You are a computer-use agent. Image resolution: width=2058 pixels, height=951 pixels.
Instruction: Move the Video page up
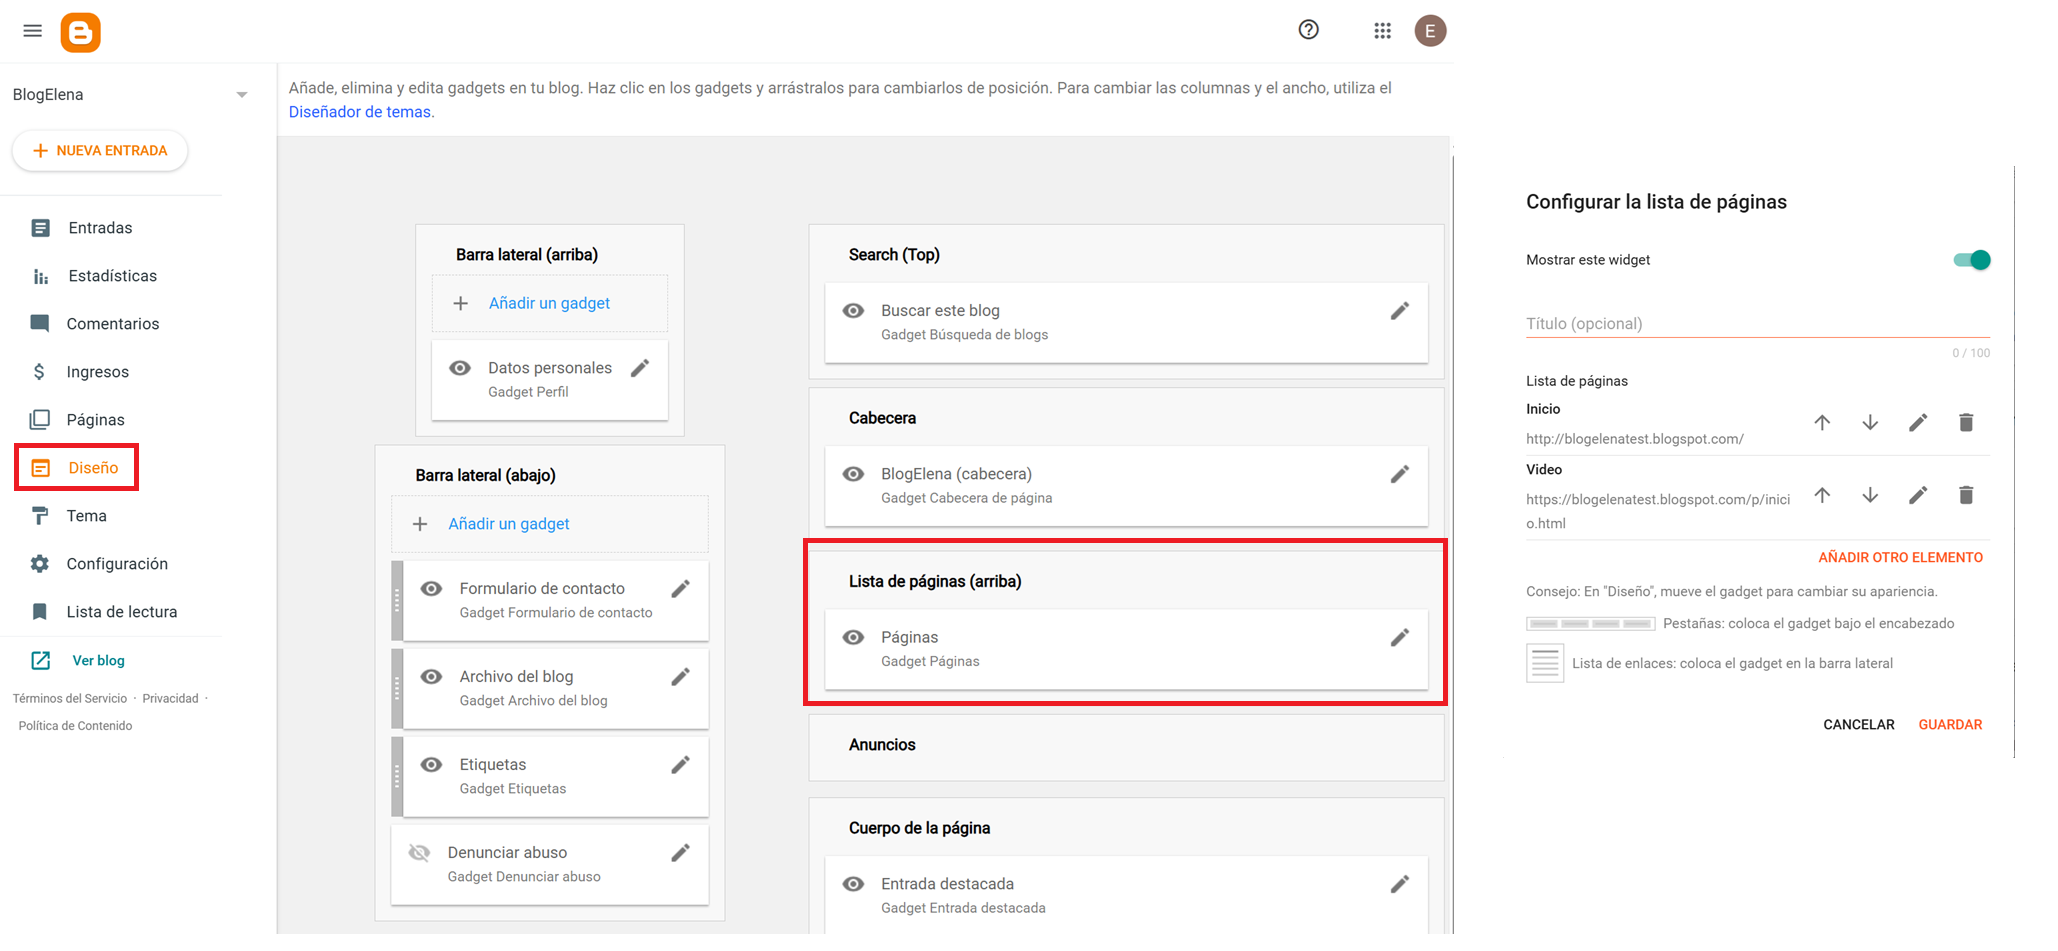pos(1822,496)
